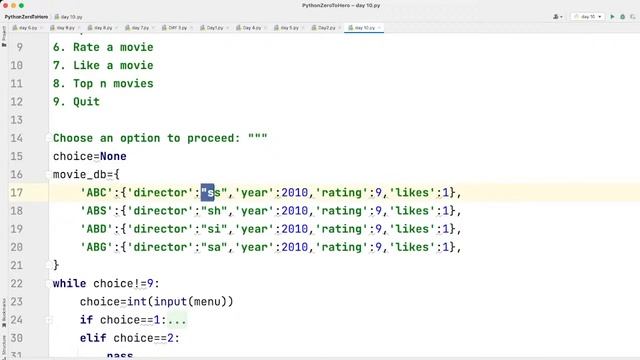640x360 pixels.
Task: Click the text '7. Like a movie'
Action: point(103,65)
